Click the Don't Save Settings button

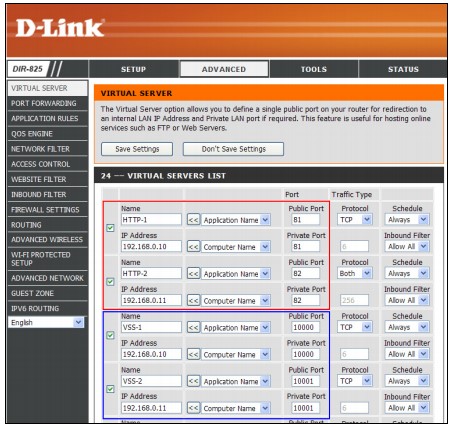(233, 149)
